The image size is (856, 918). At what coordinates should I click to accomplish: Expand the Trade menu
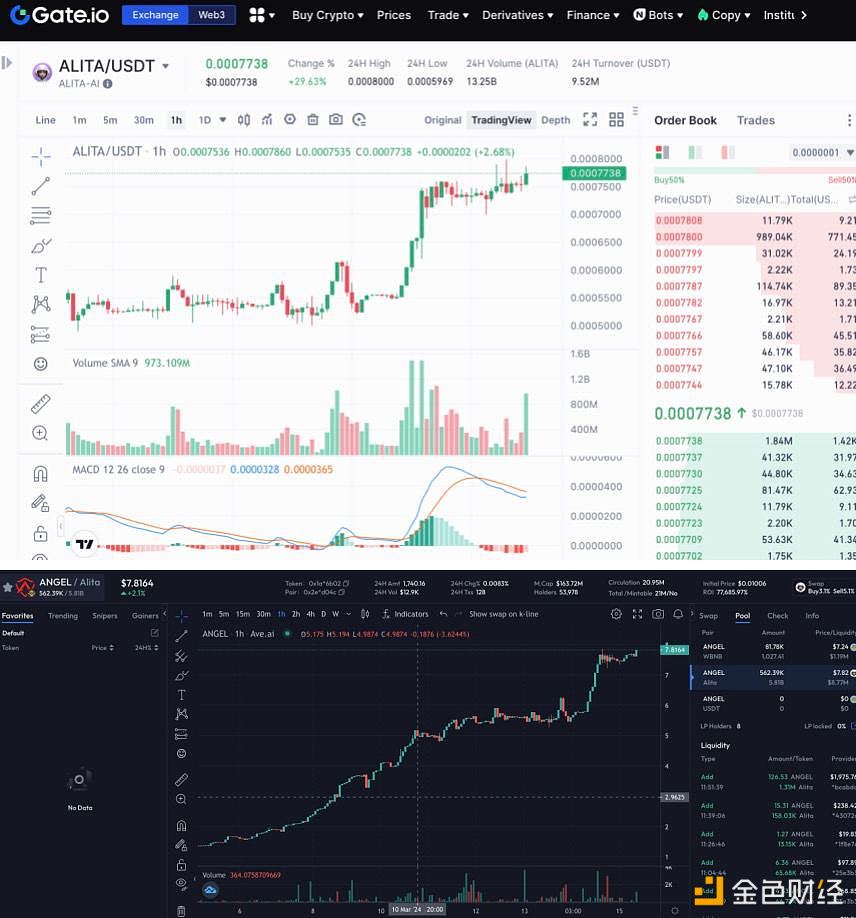coord(448,15)
